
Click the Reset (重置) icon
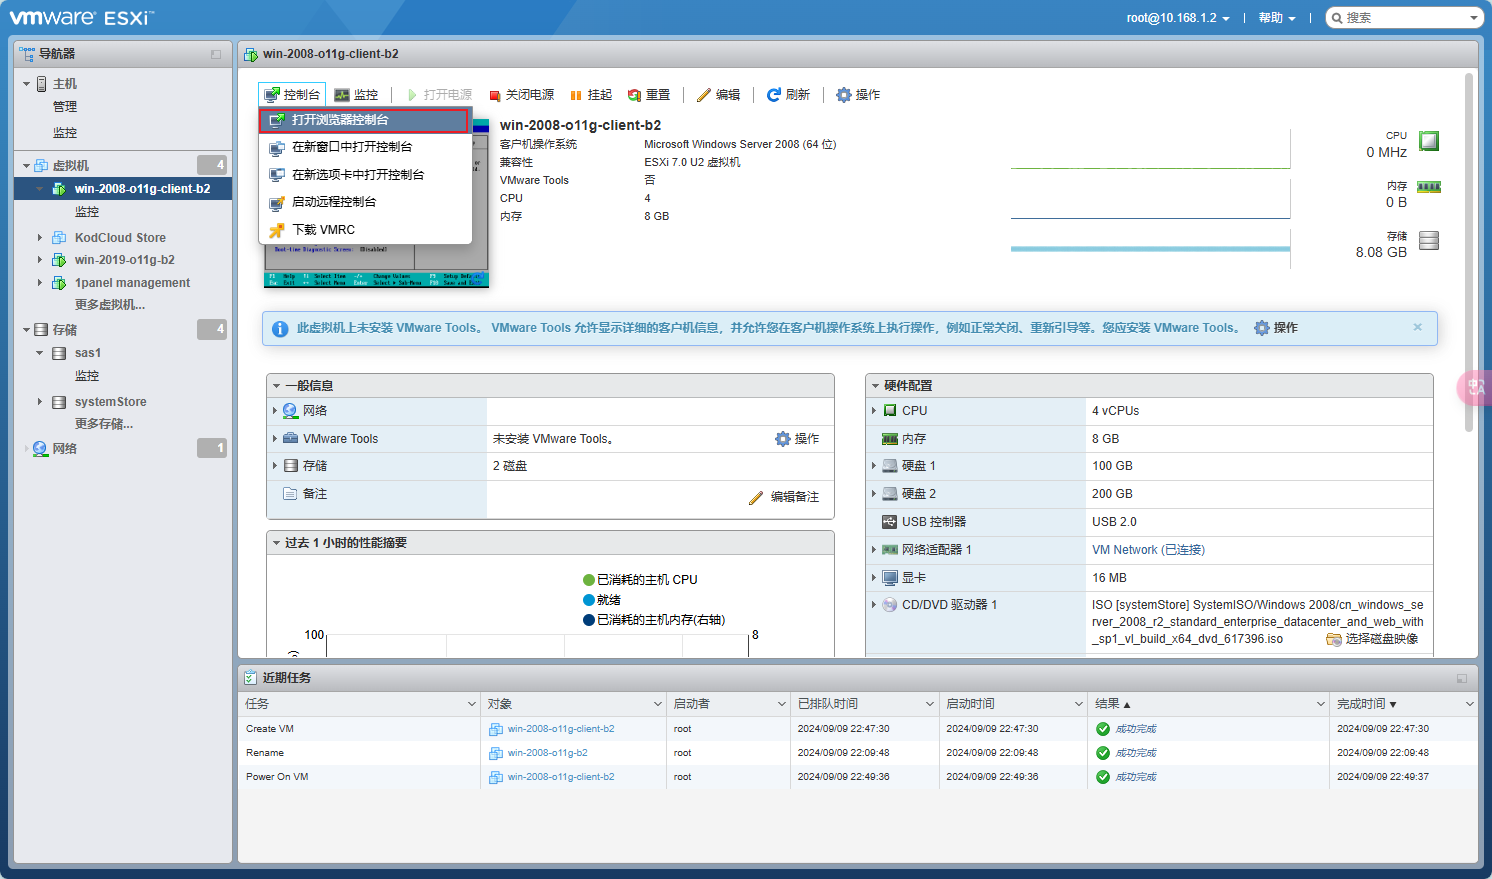pyautogui.click(x=634, y=95)
